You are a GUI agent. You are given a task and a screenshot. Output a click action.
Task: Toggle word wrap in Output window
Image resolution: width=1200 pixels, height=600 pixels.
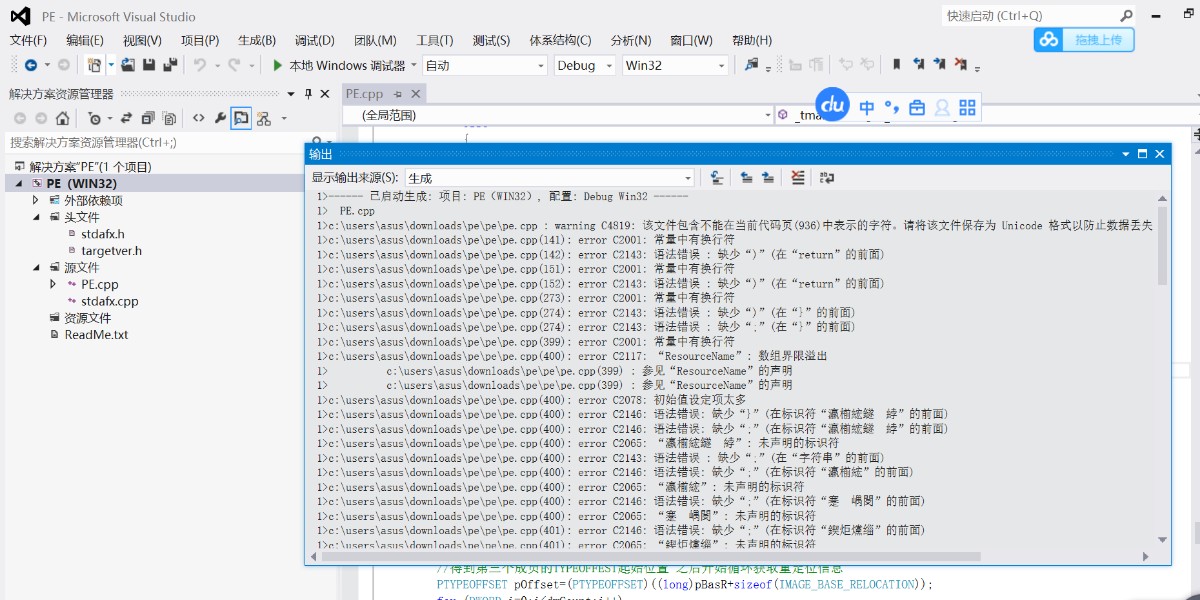(x=827, y=177)
